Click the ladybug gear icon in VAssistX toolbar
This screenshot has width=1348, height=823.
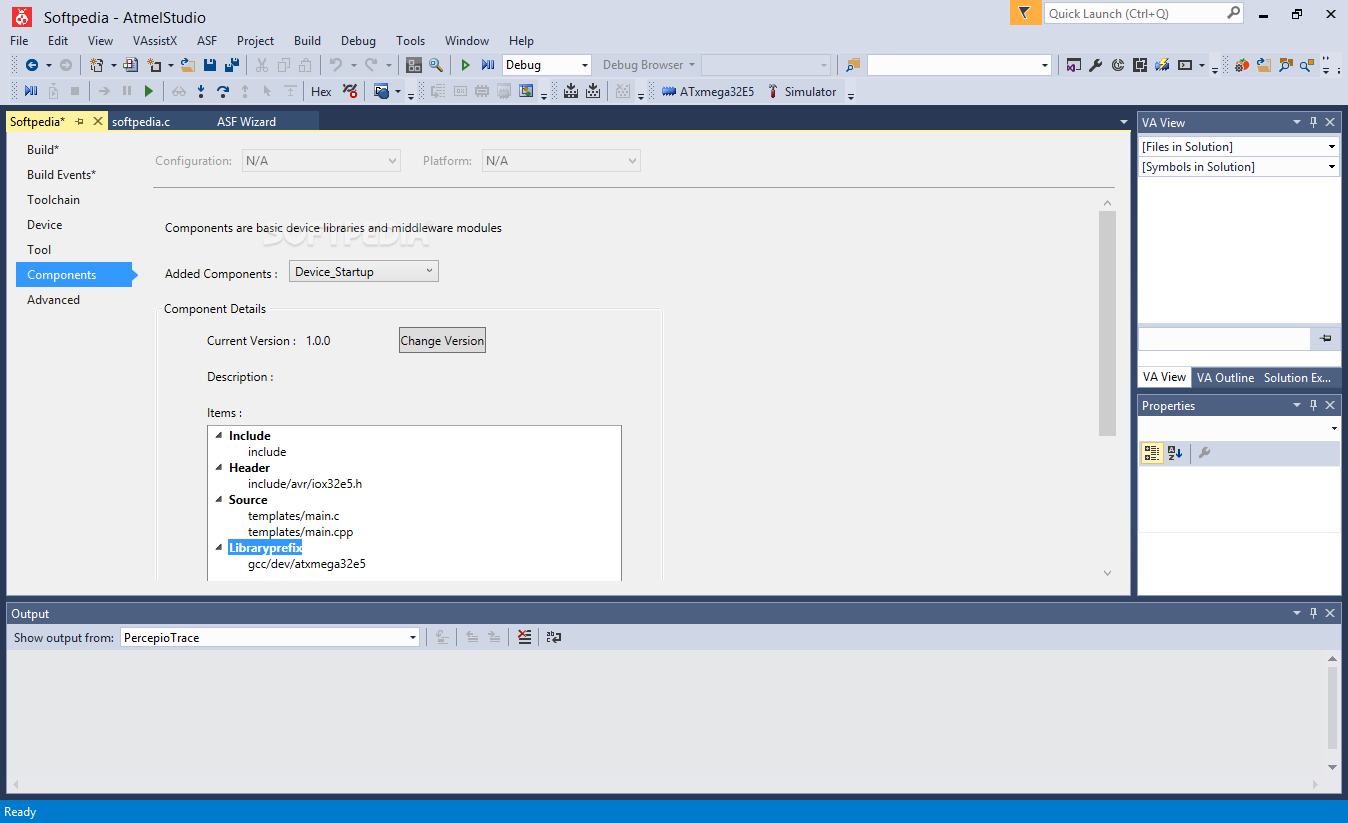[x=1242, y=65]
